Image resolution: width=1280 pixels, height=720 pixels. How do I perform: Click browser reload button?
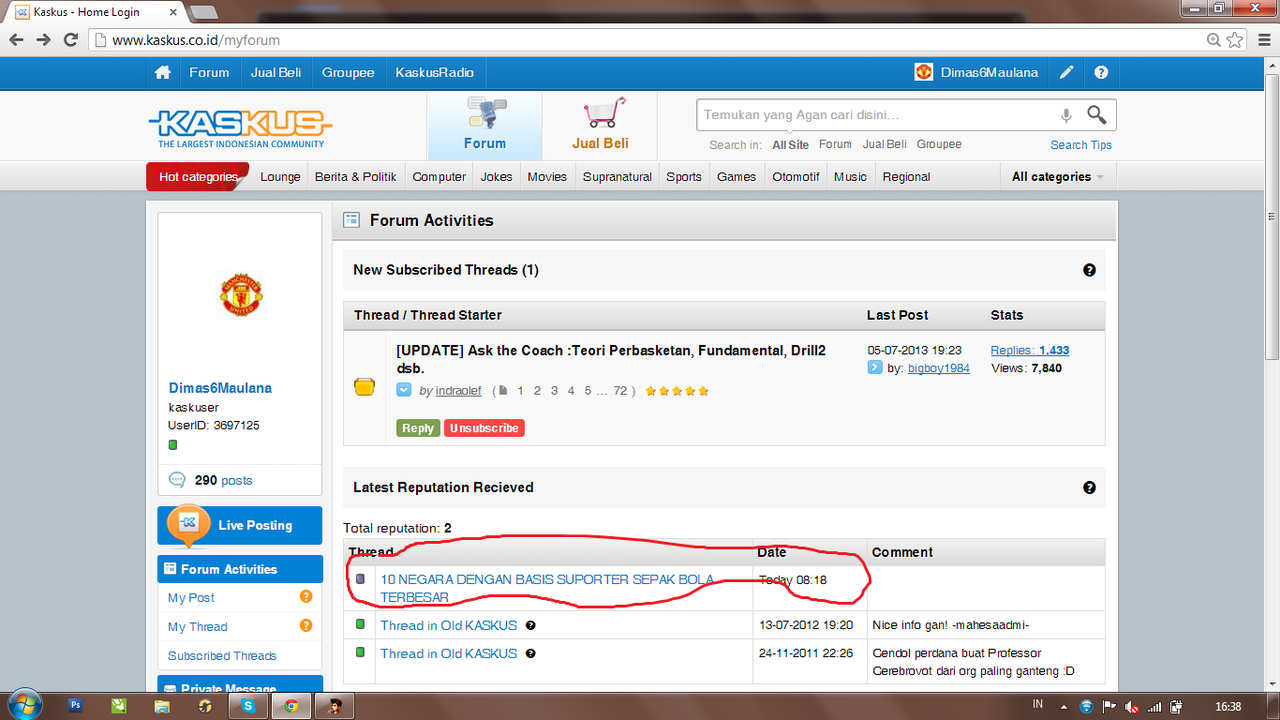[70, 40]
